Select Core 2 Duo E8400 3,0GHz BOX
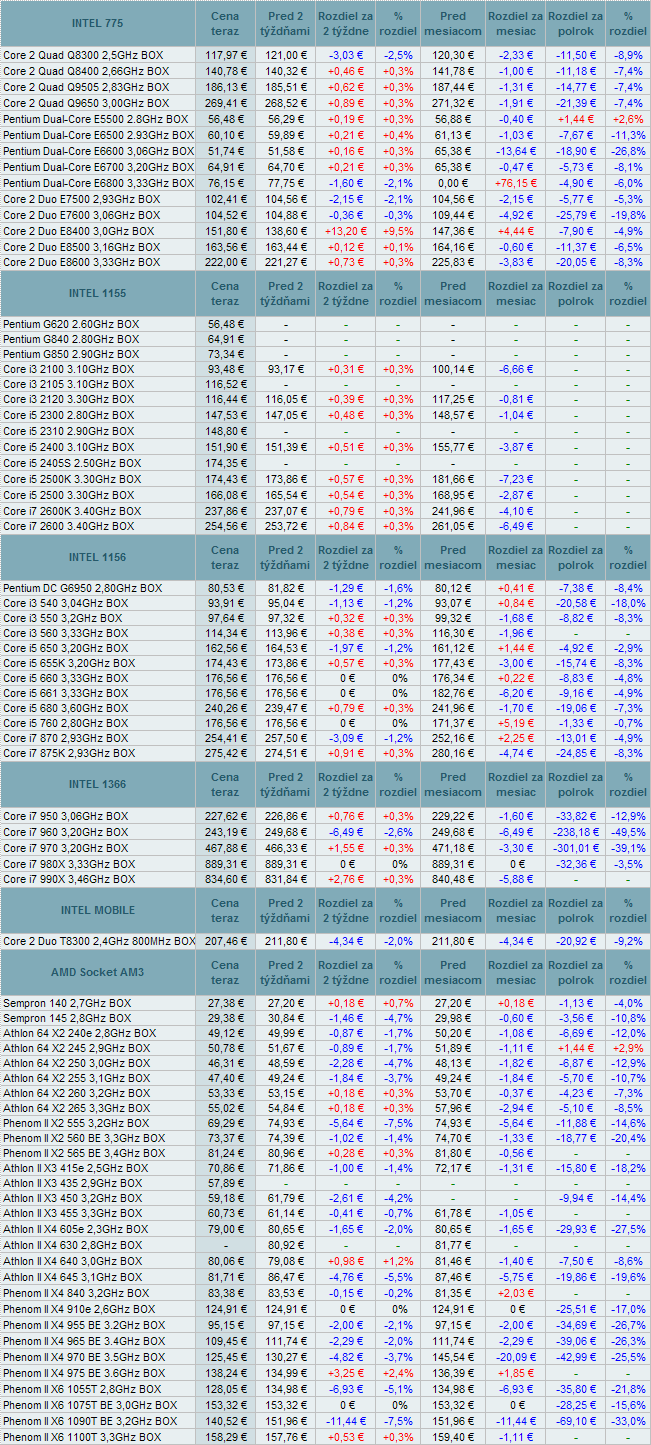 (79, 231)
